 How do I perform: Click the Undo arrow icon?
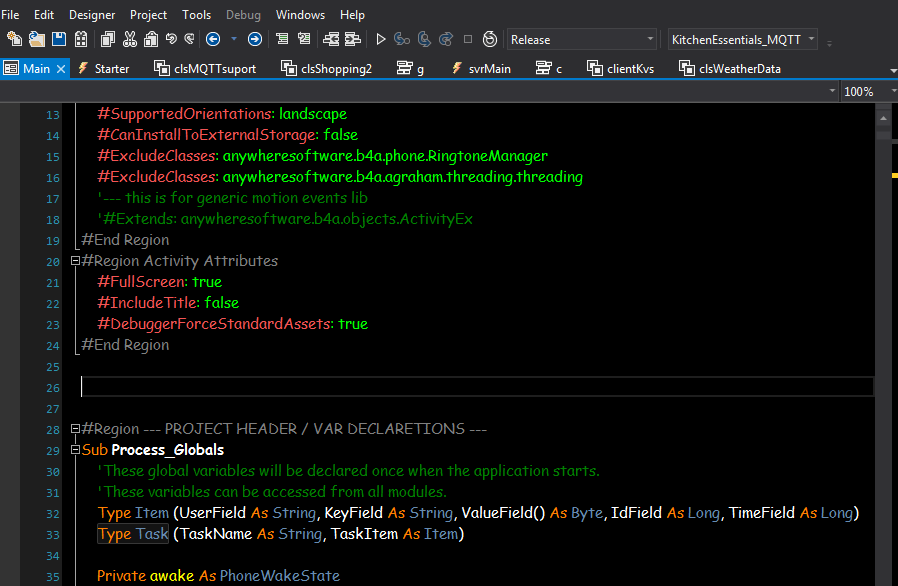[171, 39]
